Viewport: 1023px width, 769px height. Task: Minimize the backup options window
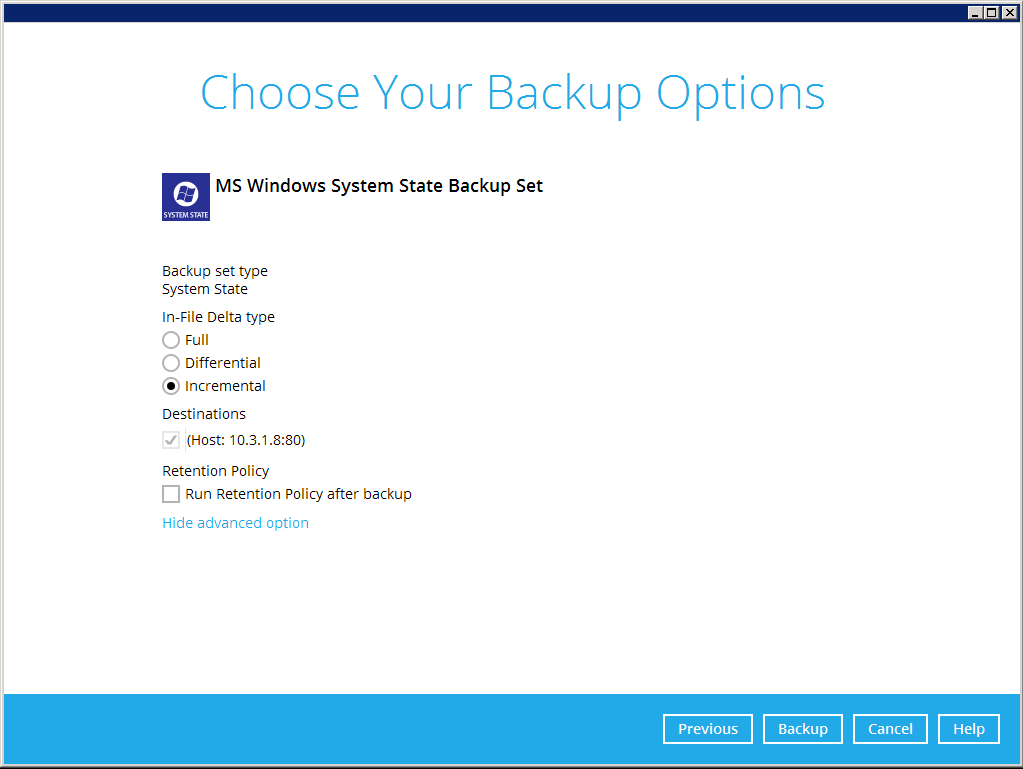click(x=975, y=12)
